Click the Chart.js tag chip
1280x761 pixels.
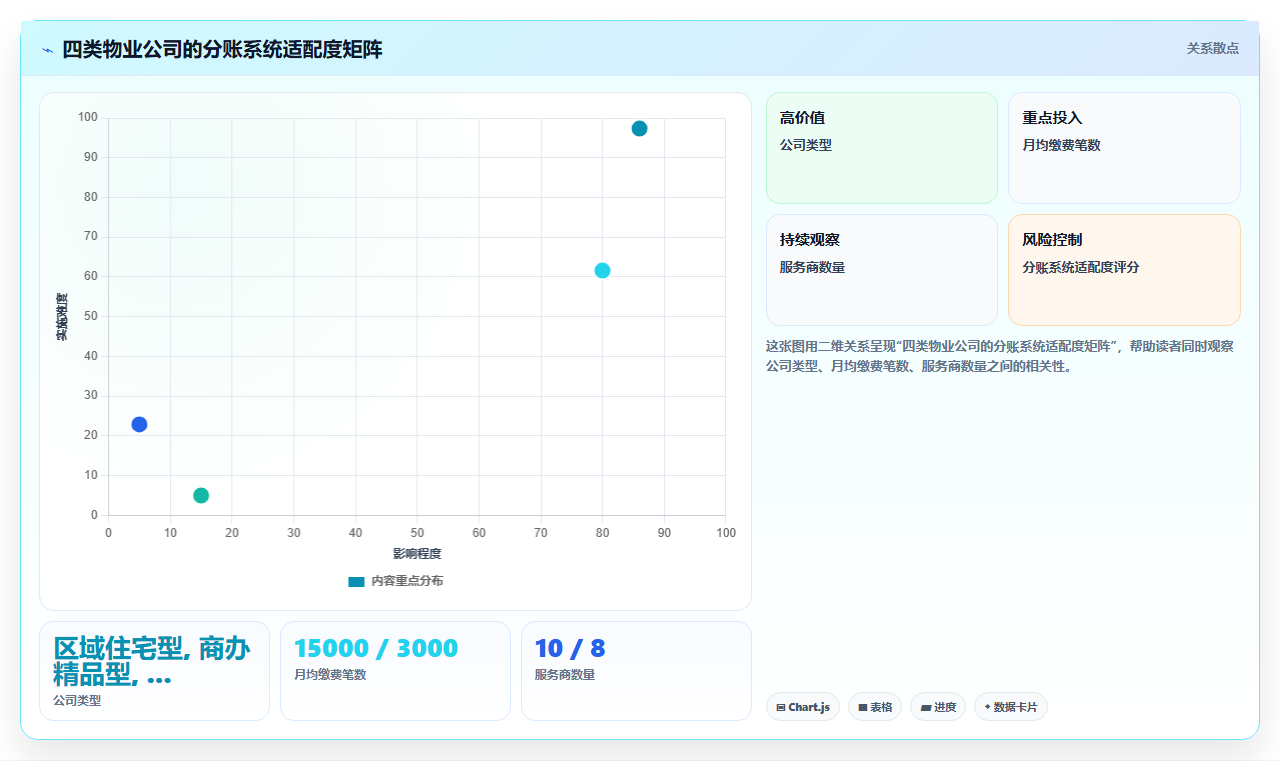[x=803, y=707]
